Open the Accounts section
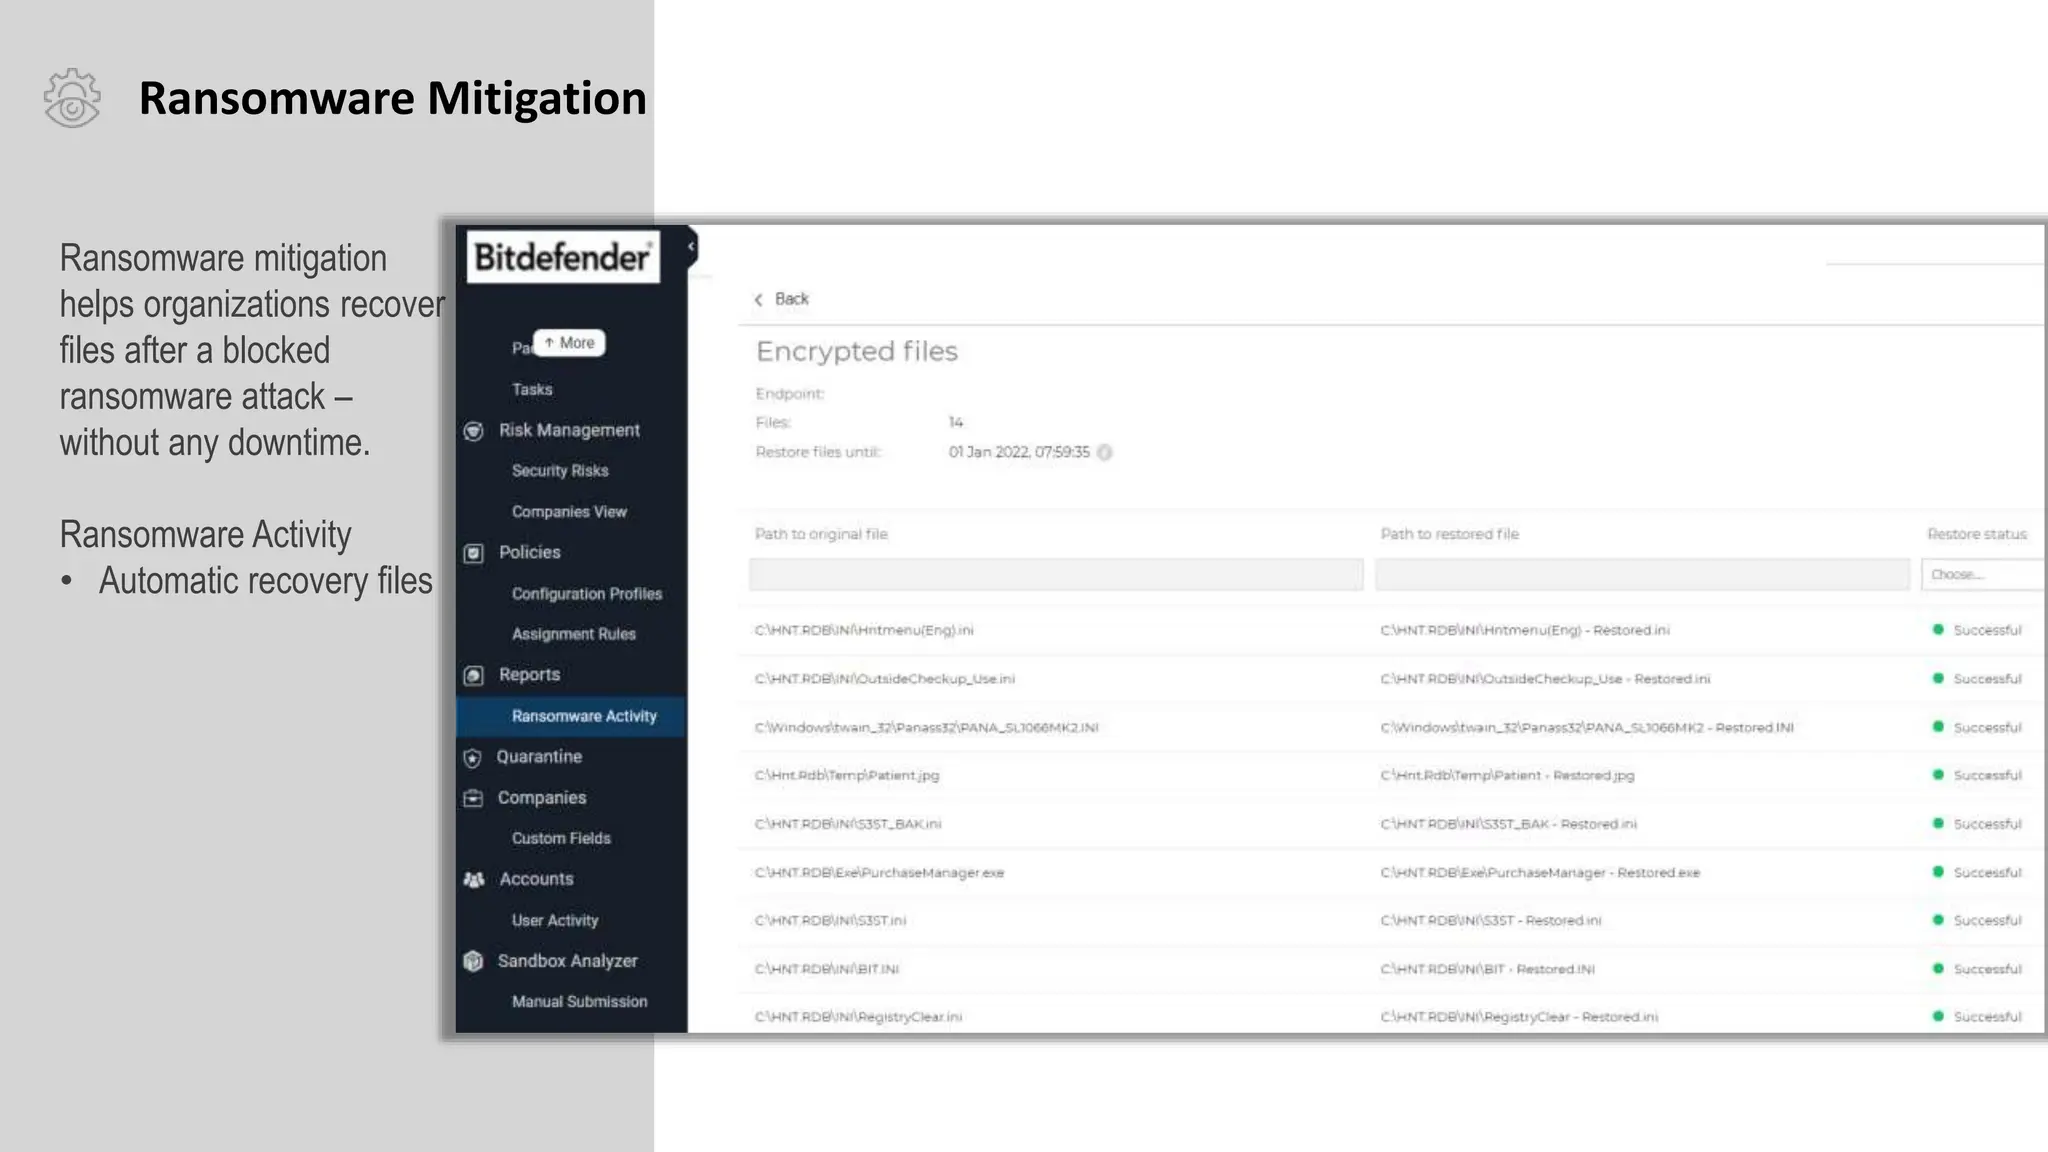The image size is (2048, 1152). tap(537, 879)
